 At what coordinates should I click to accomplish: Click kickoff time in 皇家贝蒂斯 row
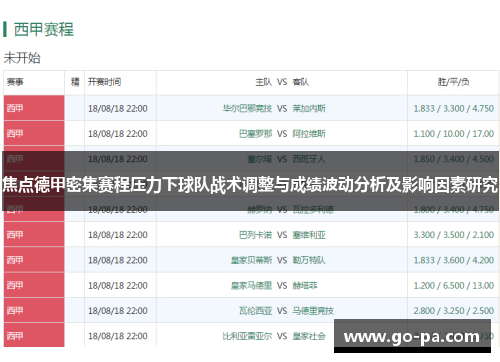(x=118, y=260)
